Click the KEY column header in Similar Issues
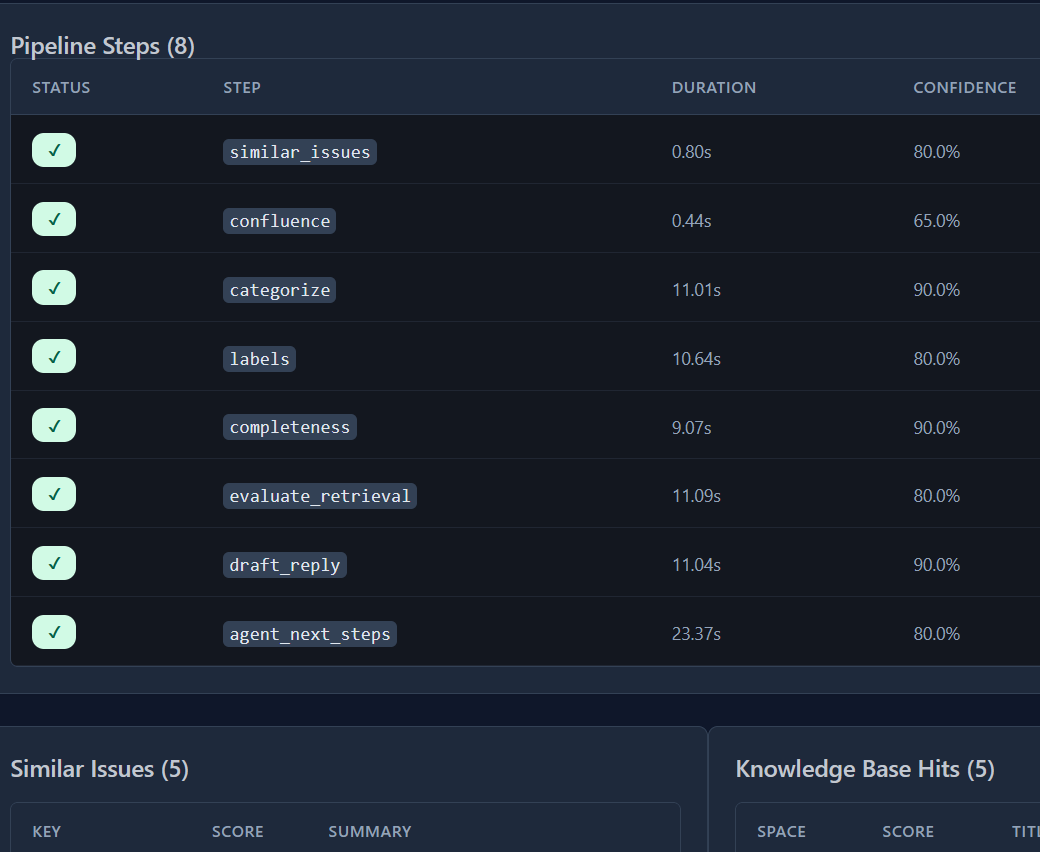The width and height of the screenshot is (1040, 852). tap(46, 831)
